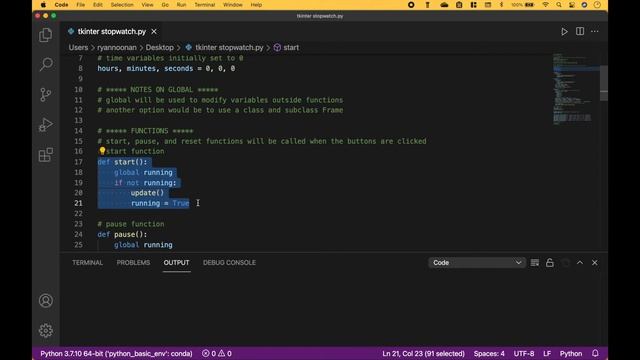
Task: Switch to the PROBLEMS panel tab
Action: pos(133,262)
